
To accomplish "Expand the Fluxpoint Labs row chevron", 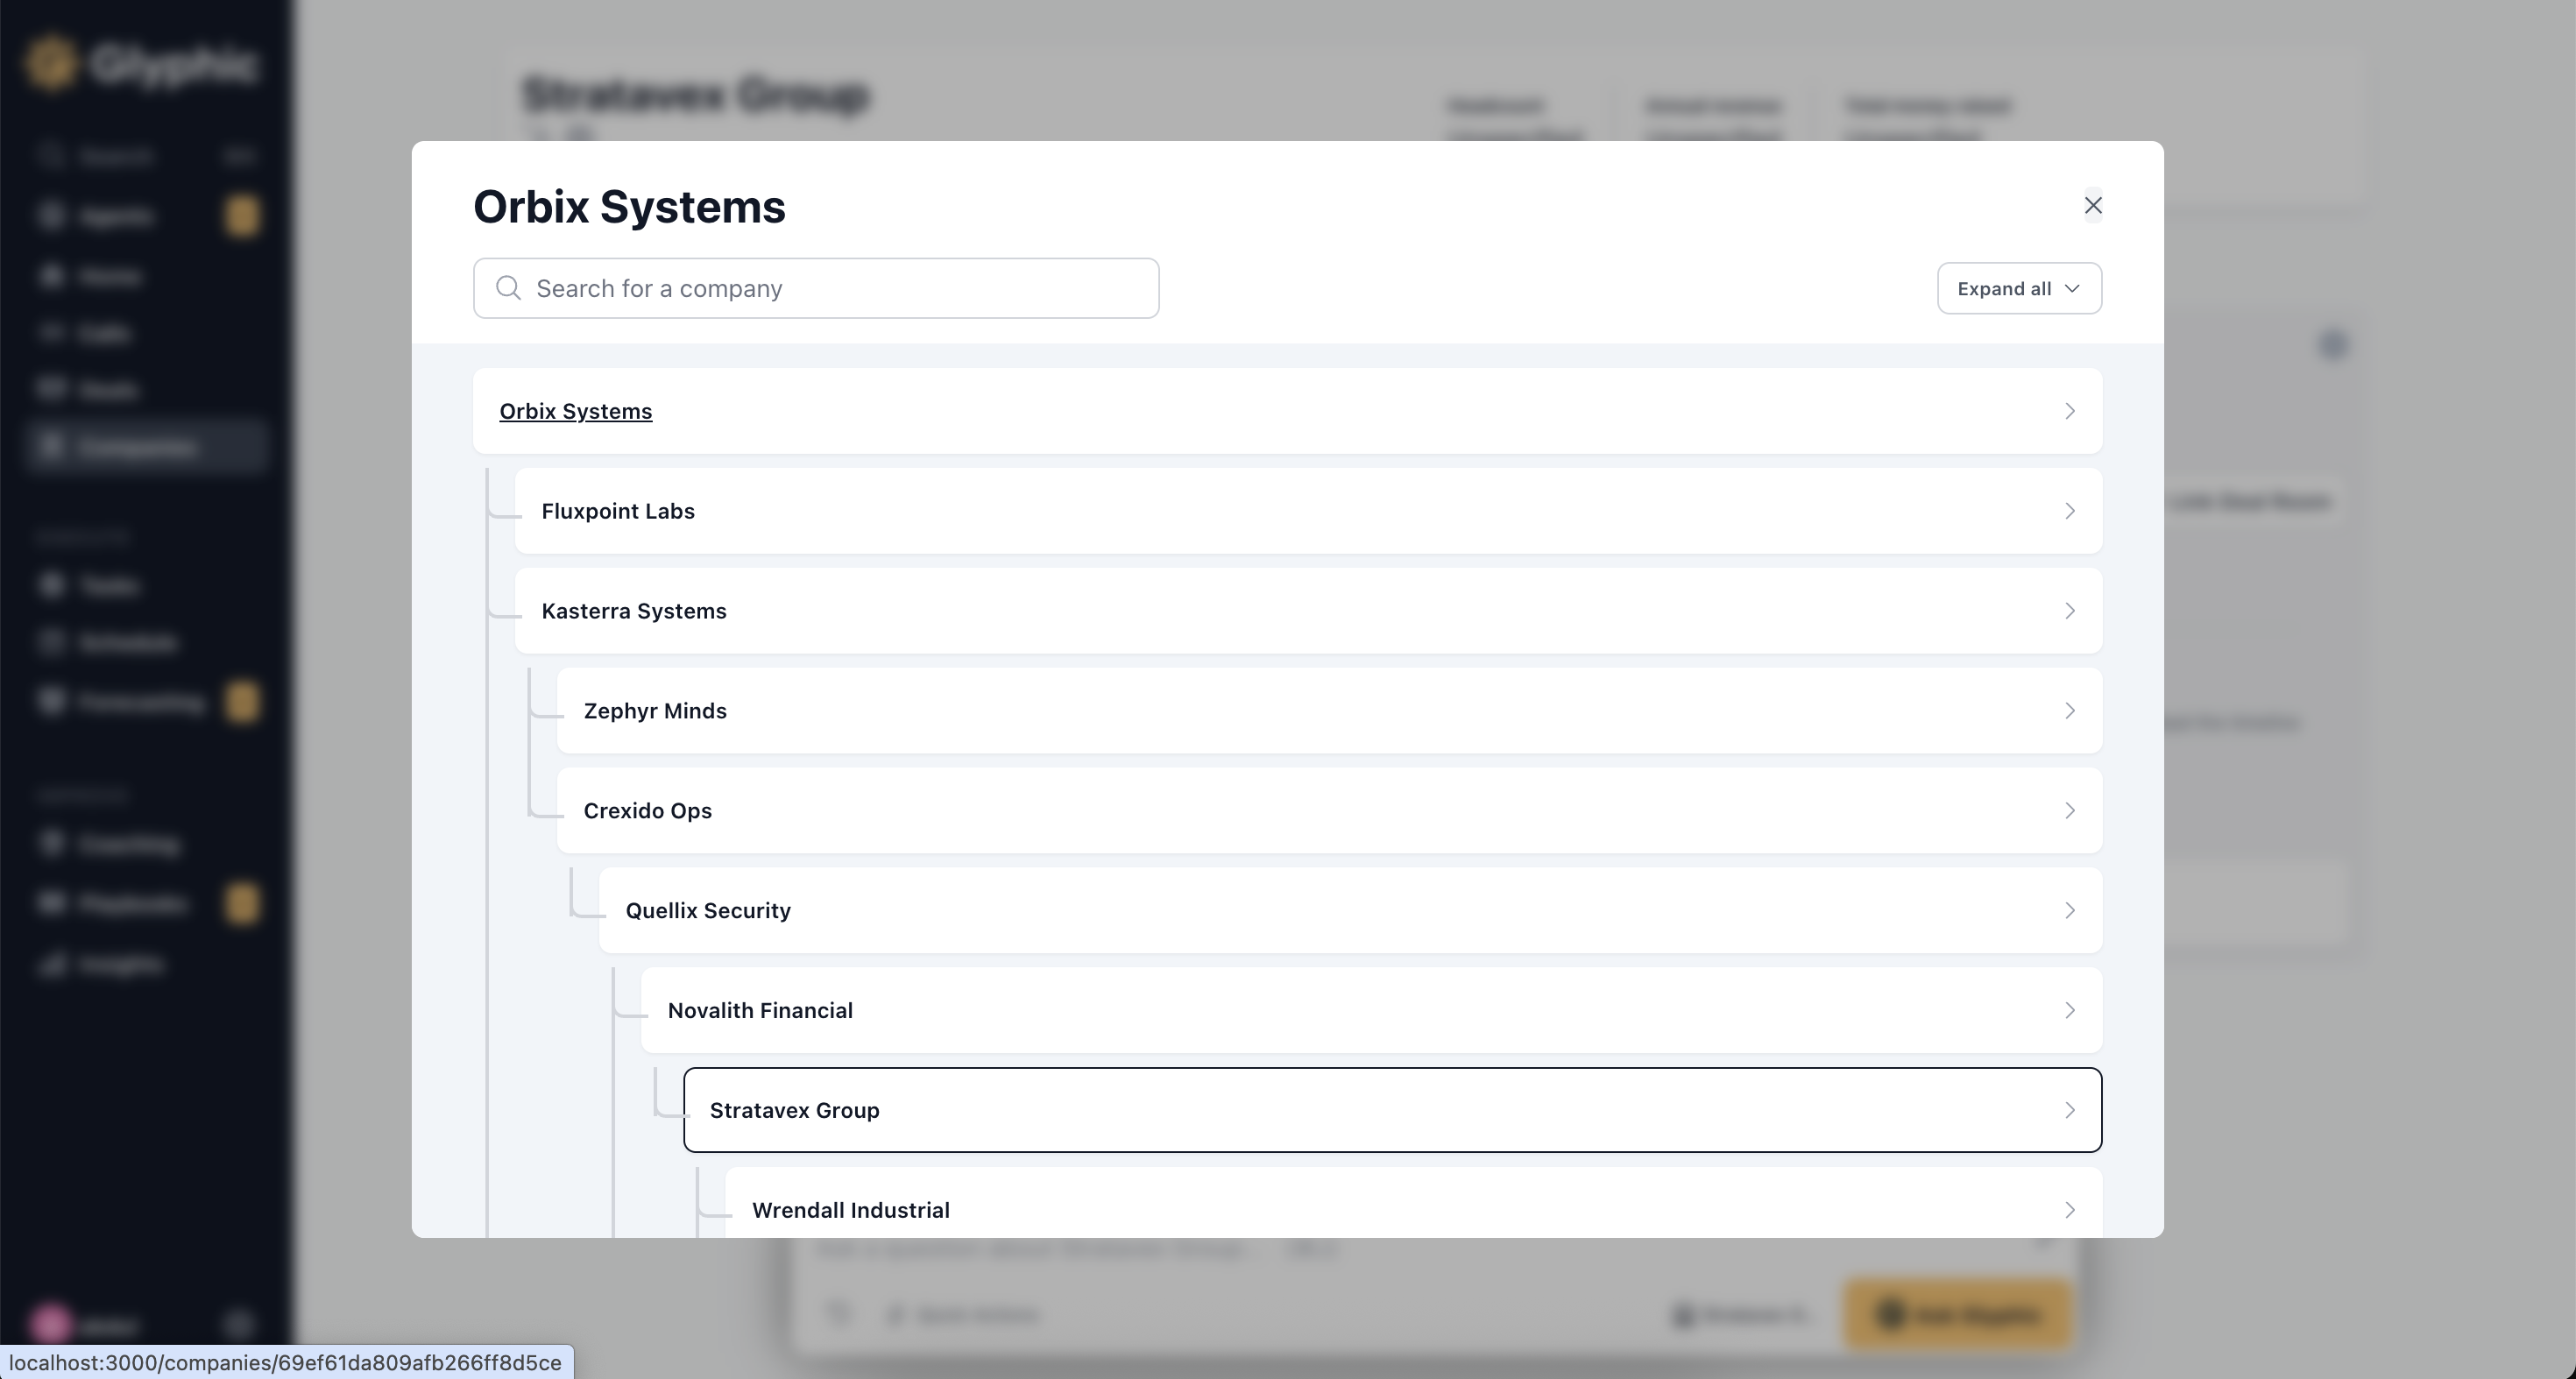I will pos(2070,511).
